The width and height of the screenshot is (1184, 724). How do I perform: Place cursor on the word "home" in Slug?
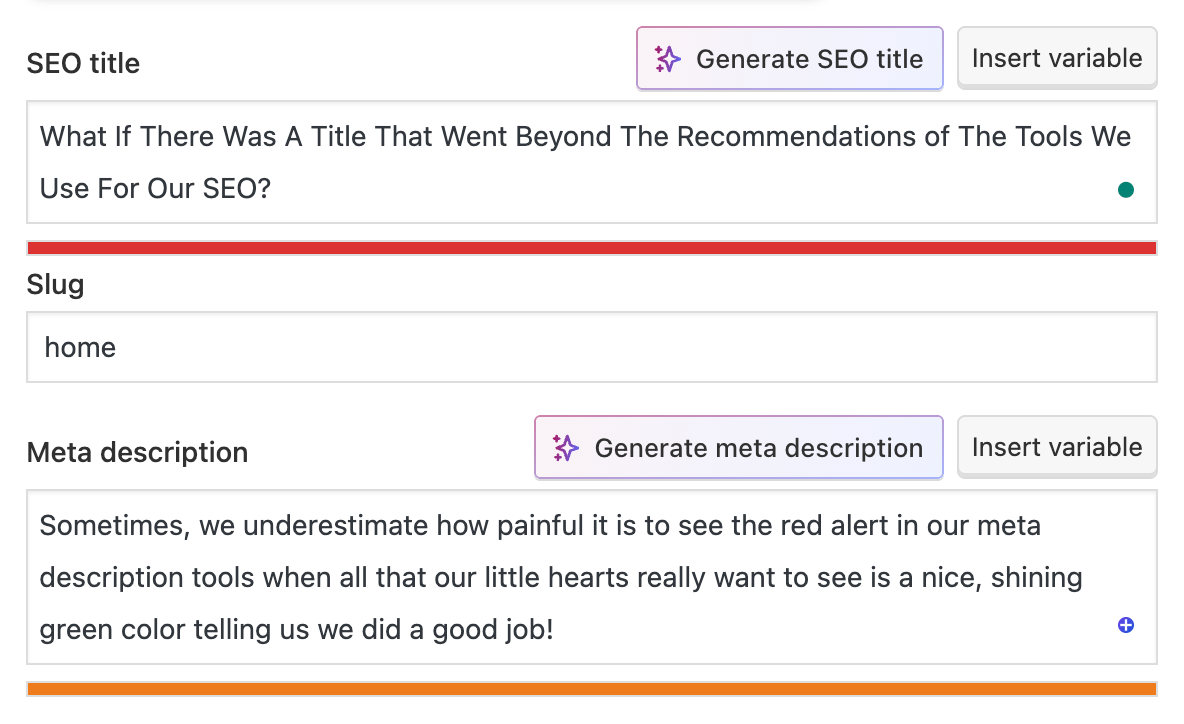80,348
